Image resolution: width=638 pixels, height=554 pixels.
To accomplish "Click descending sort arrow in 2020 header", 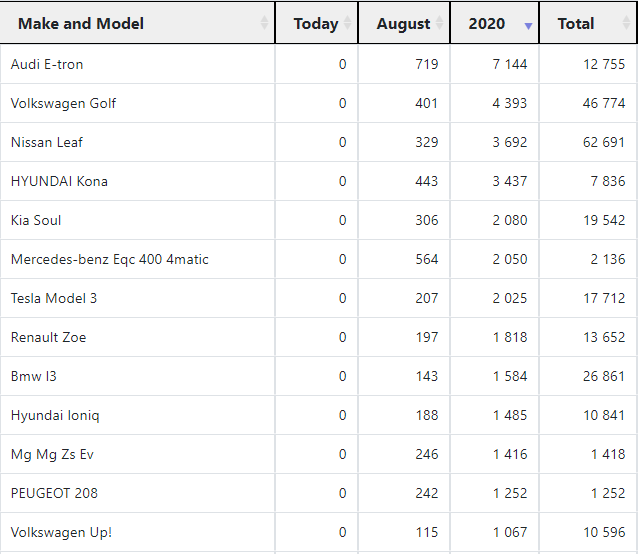I will (x=528, y=26).
